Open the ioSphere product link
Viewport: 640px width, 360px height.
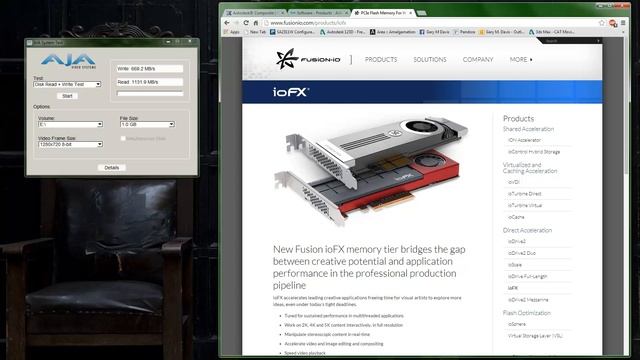point(517,324)
